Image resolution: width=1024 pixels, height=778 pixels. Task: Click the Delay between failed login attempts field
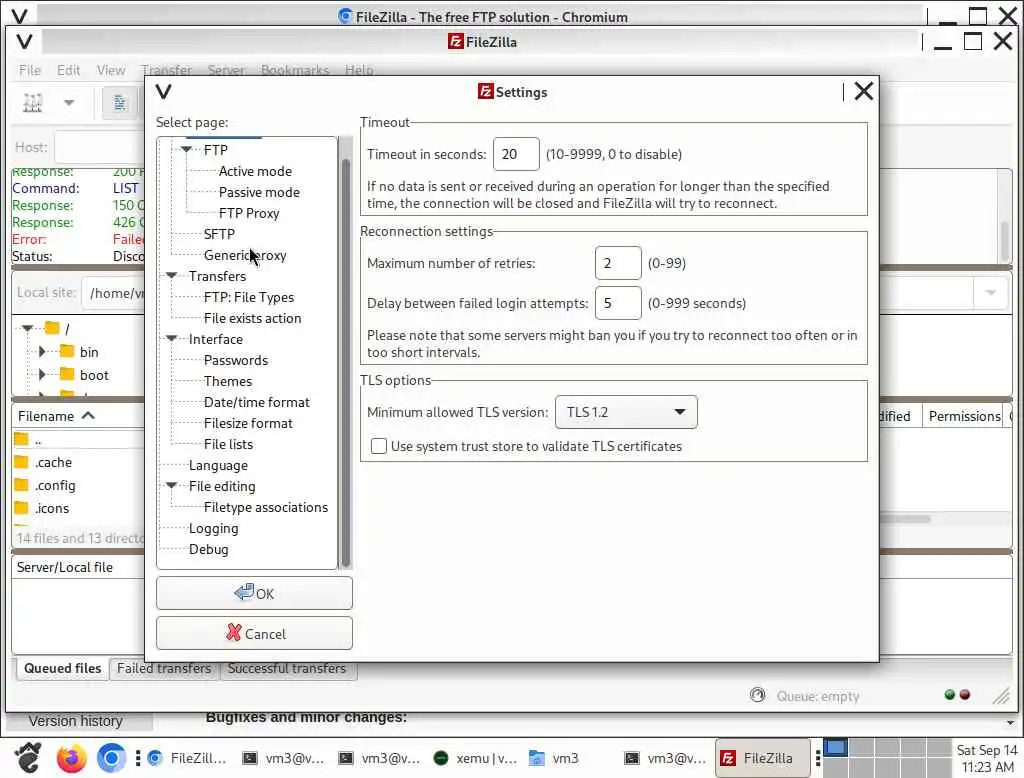(618, 303)
